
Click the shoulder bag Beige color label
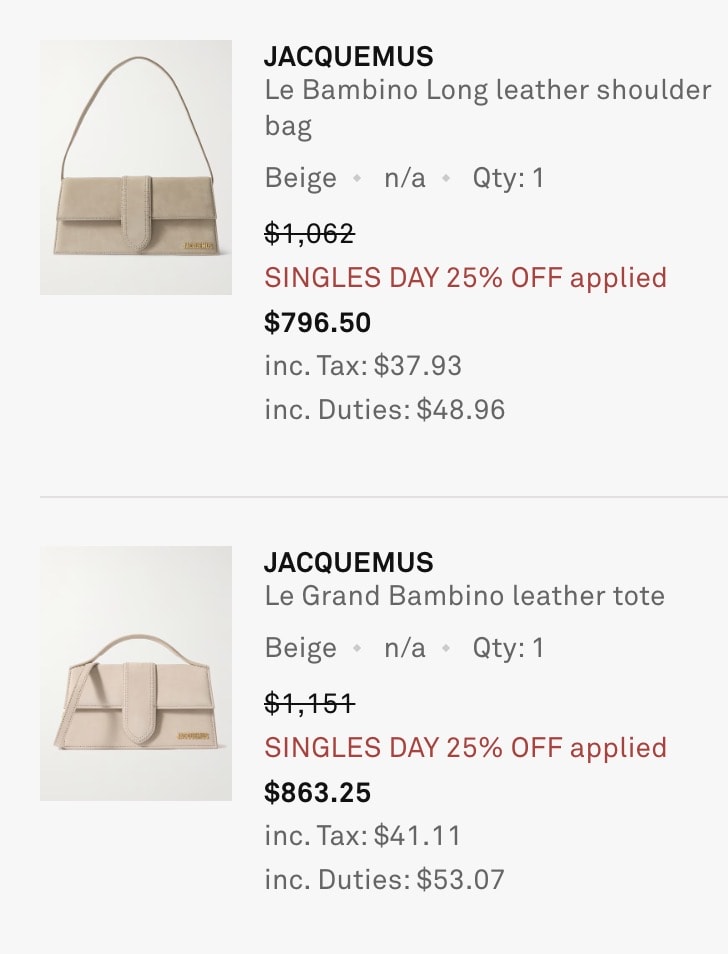tap(300, 178)
